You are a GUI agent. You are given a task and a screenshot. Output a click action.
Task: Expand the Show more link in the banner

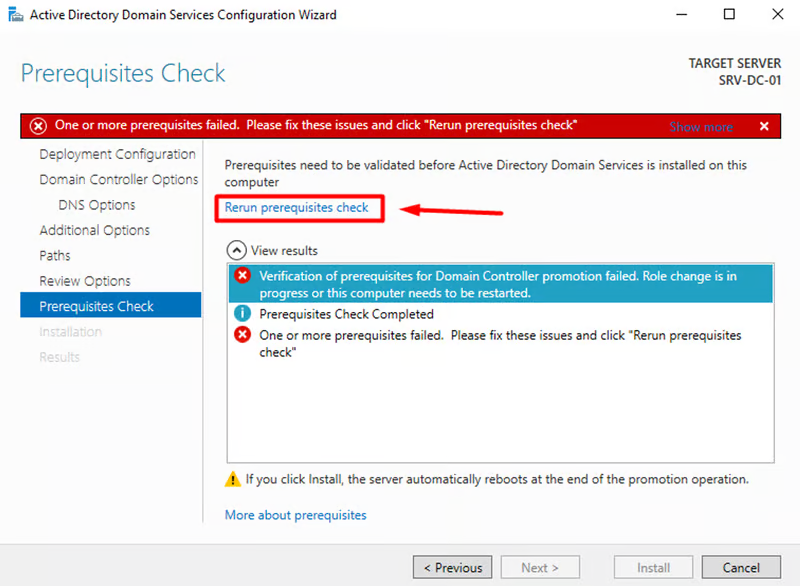(701, 127)
